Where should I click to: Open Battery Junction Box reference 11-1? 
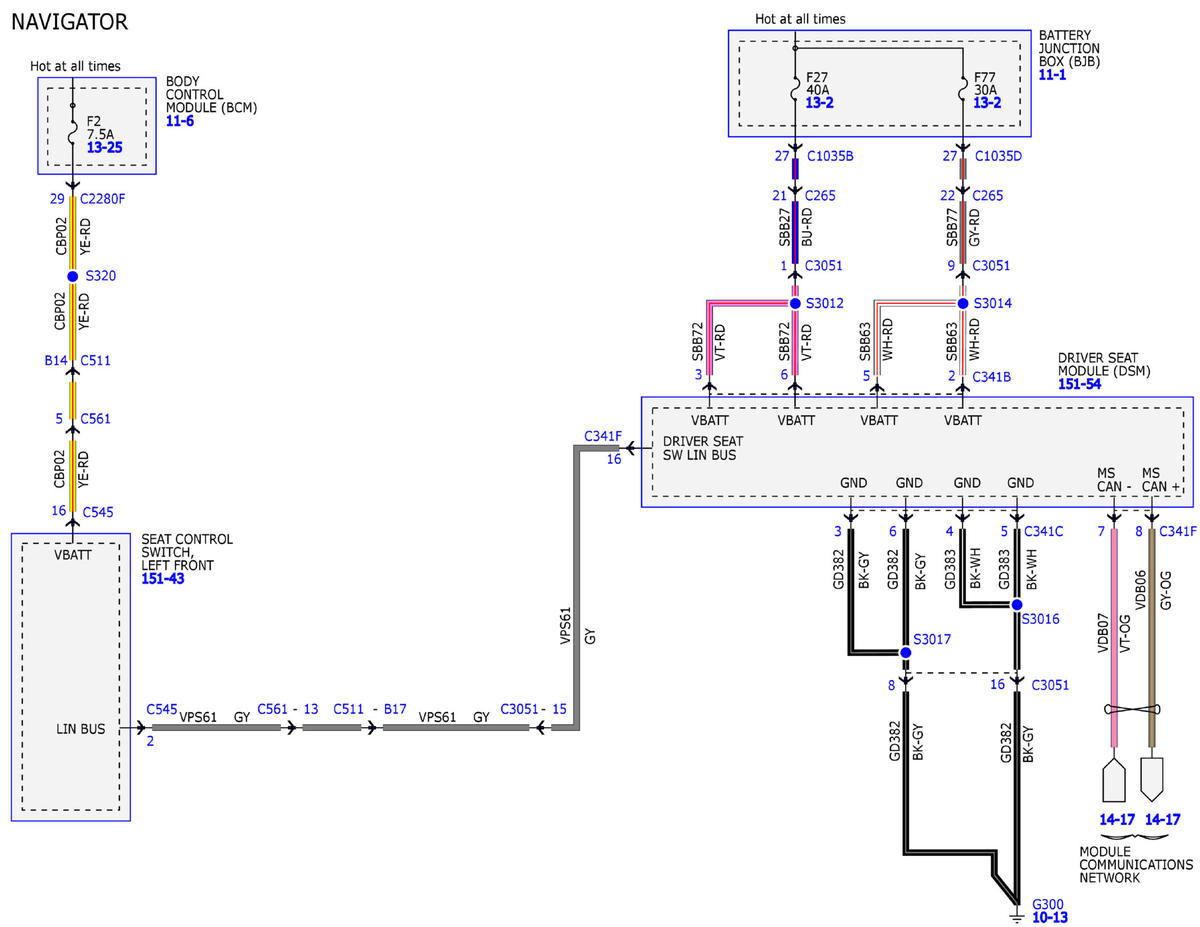[x=1054, y=75]
